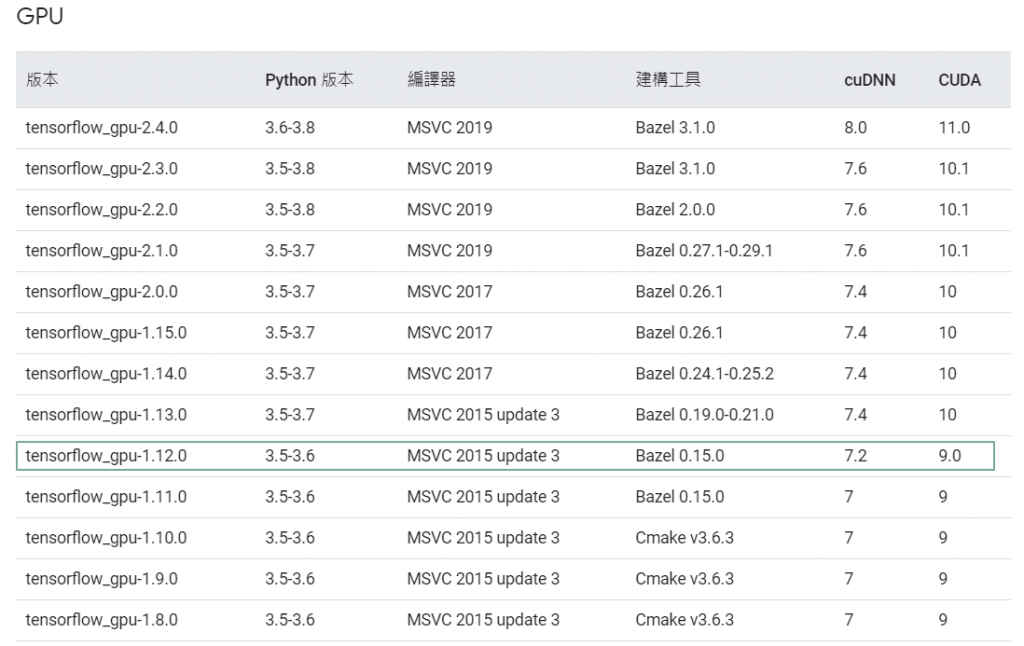
Task: Click MSVC 2015 update 3 in the tensorflow_gpu-1.8.0 row
Action: tap(483, 621)
